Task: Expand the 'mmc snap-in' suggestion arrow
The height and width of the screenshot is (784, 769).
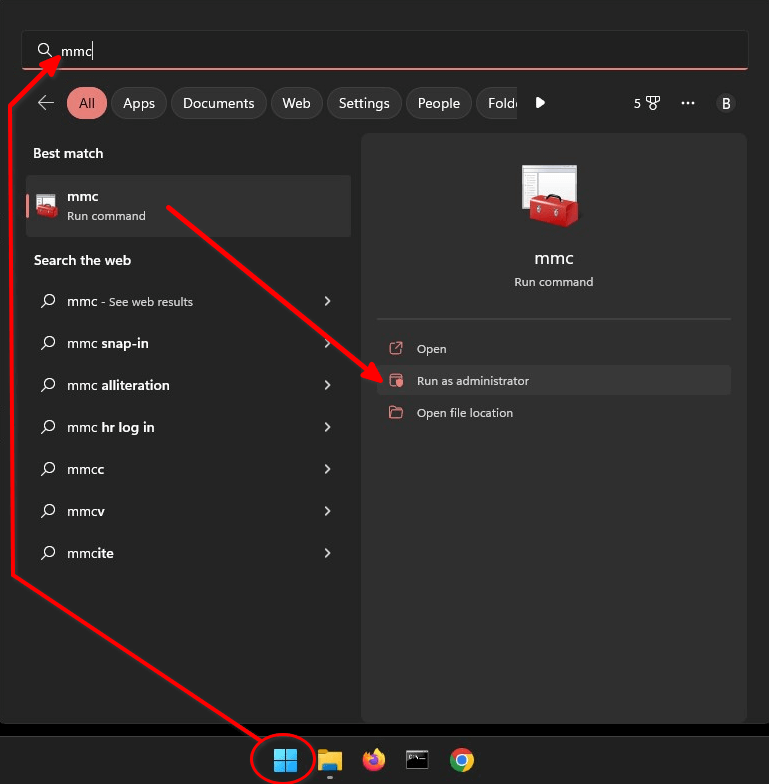Action: coord(328,343)
